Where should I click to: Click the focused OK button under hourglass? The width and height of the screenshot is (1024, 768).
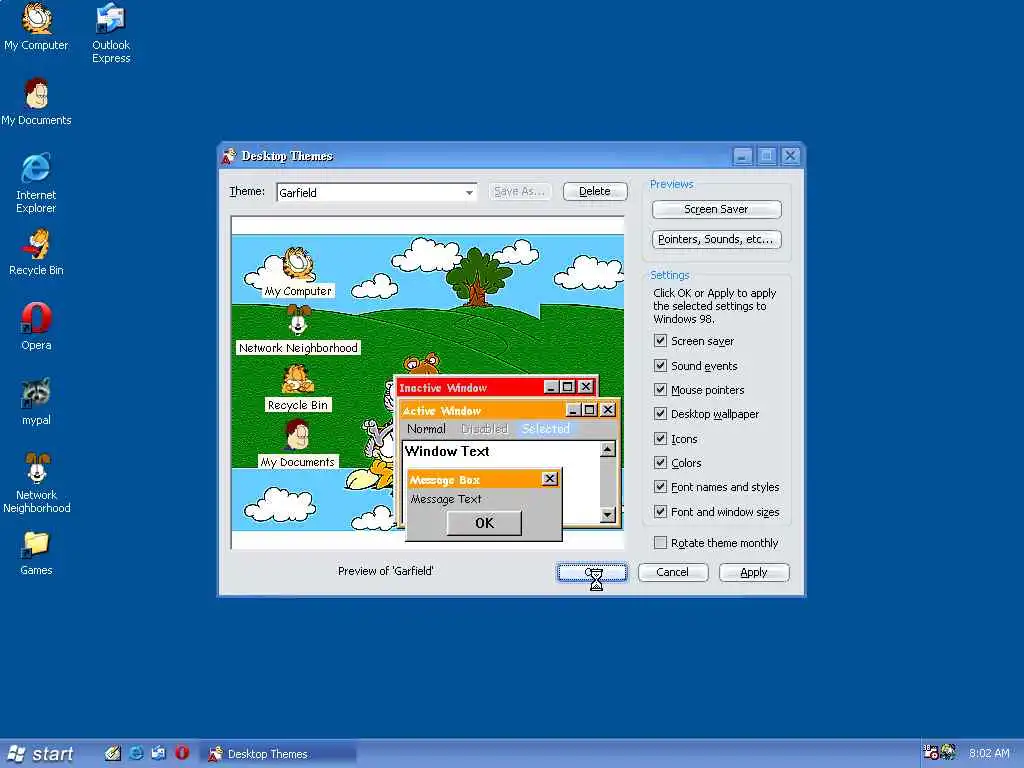click(592, 572)
